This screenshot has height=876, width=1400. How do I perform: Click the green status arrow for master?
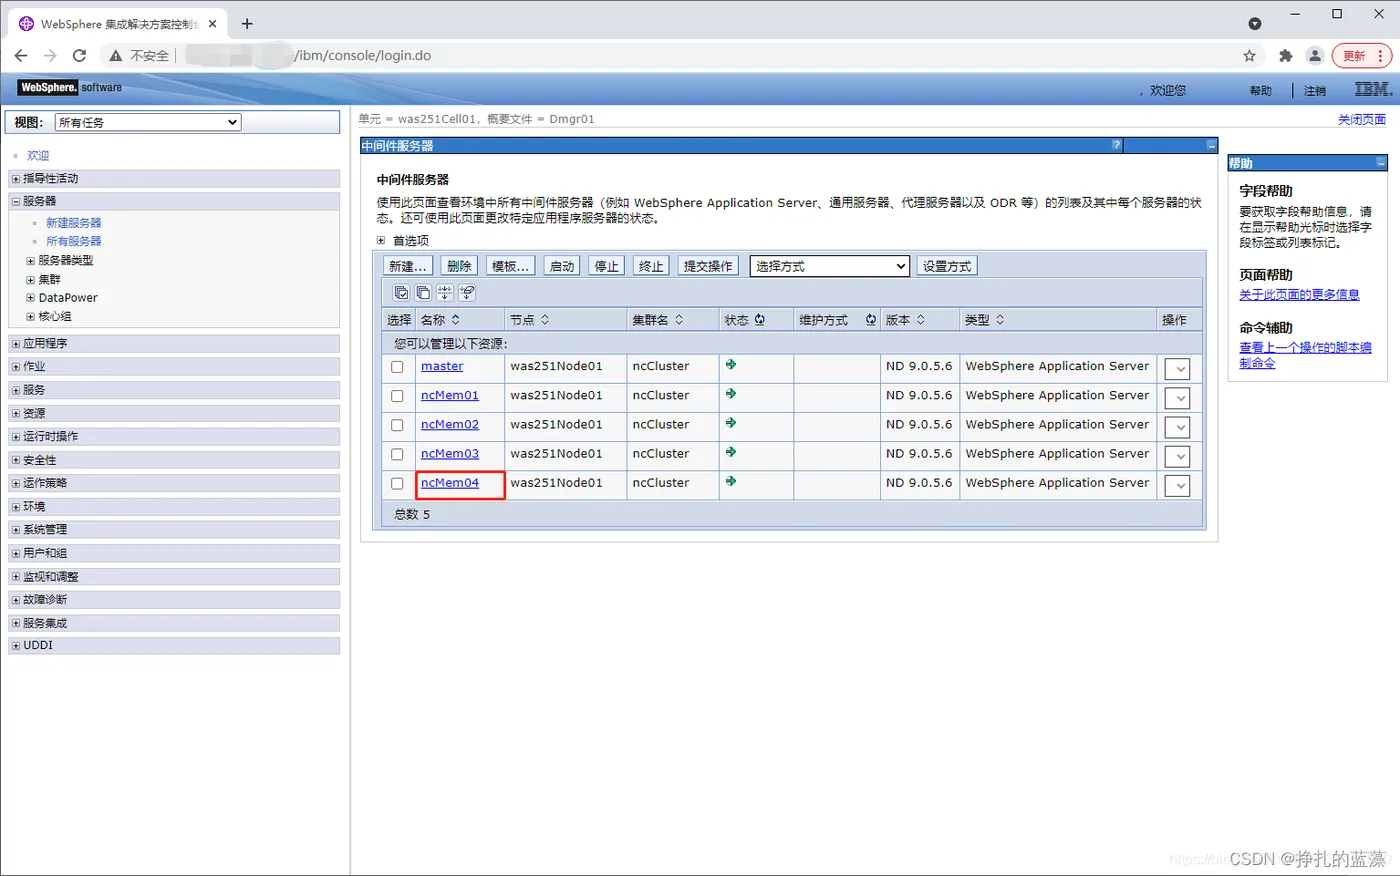(731, 365)
